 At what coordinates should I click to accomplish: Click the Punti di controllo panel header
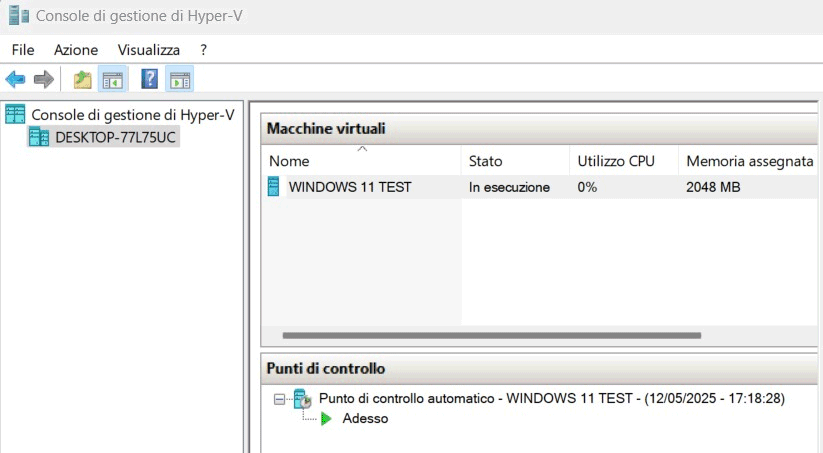point(540,368)
